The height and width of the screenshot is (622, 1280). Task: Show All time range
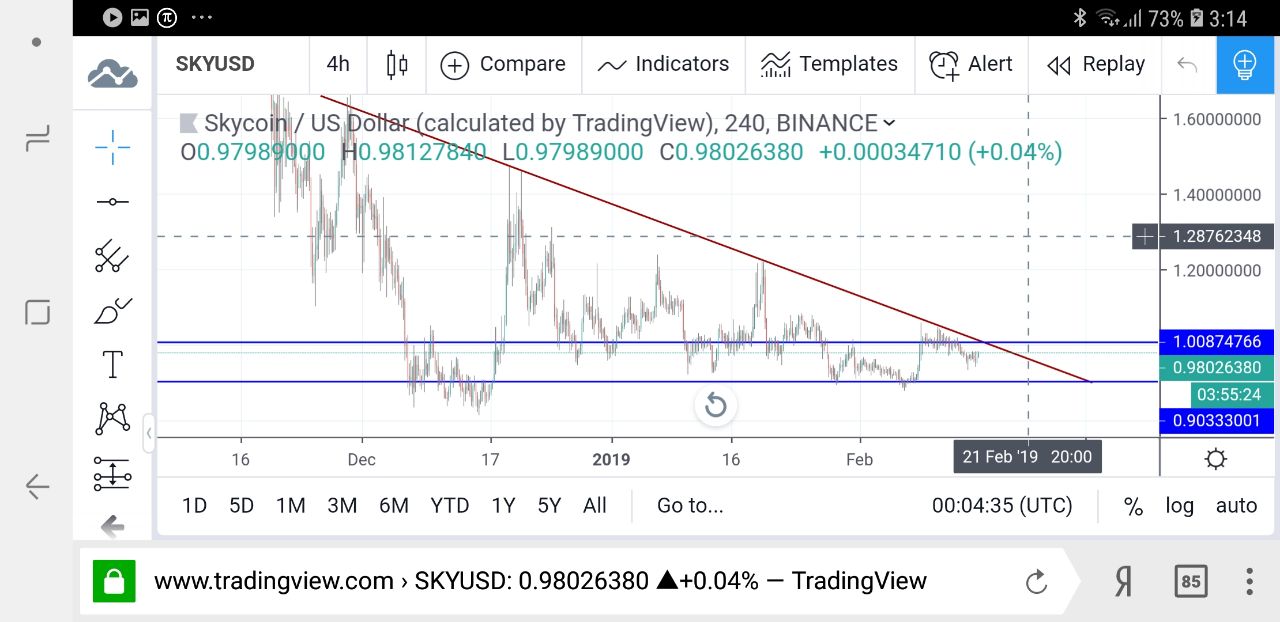pos(595,506)
